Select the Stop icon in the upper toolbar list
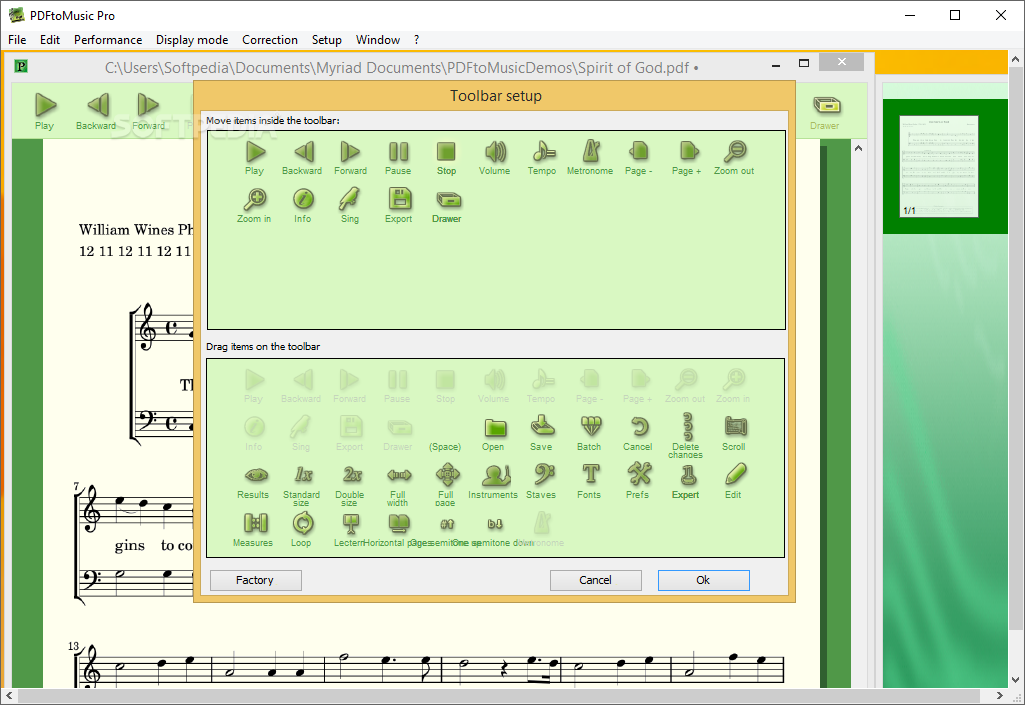1025x705 pixels. coord(446,152)
